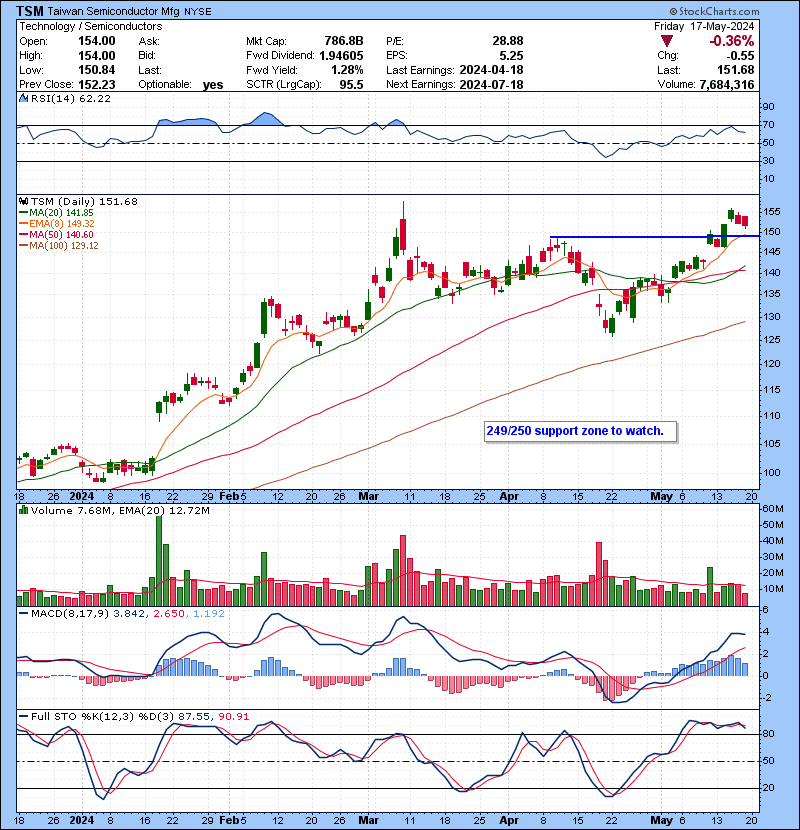Click the RSI 30 level axis label
This screenshot has width=800, height=830.
click(x=768, y=160)
